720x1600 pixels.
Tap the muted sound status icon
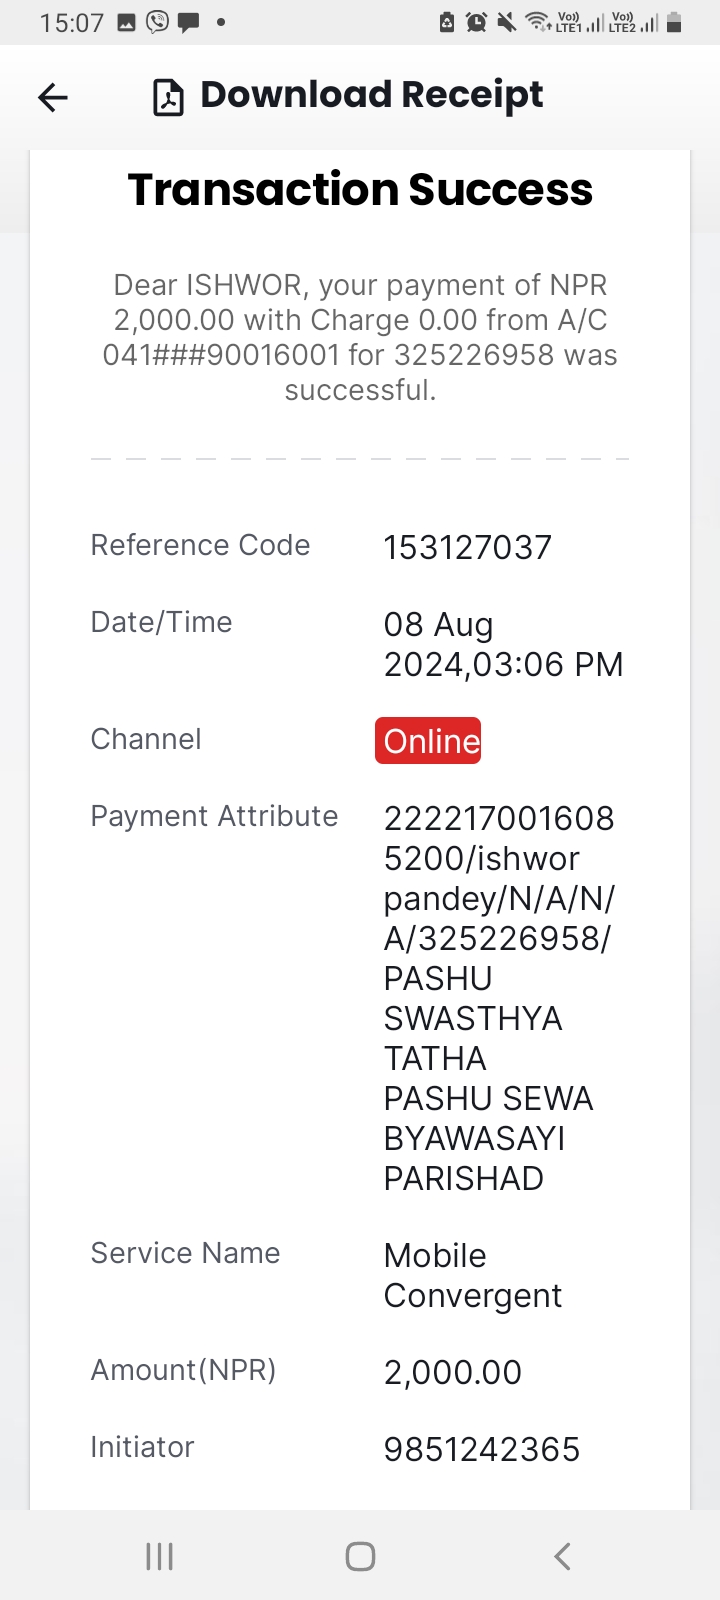coord(507,22)
